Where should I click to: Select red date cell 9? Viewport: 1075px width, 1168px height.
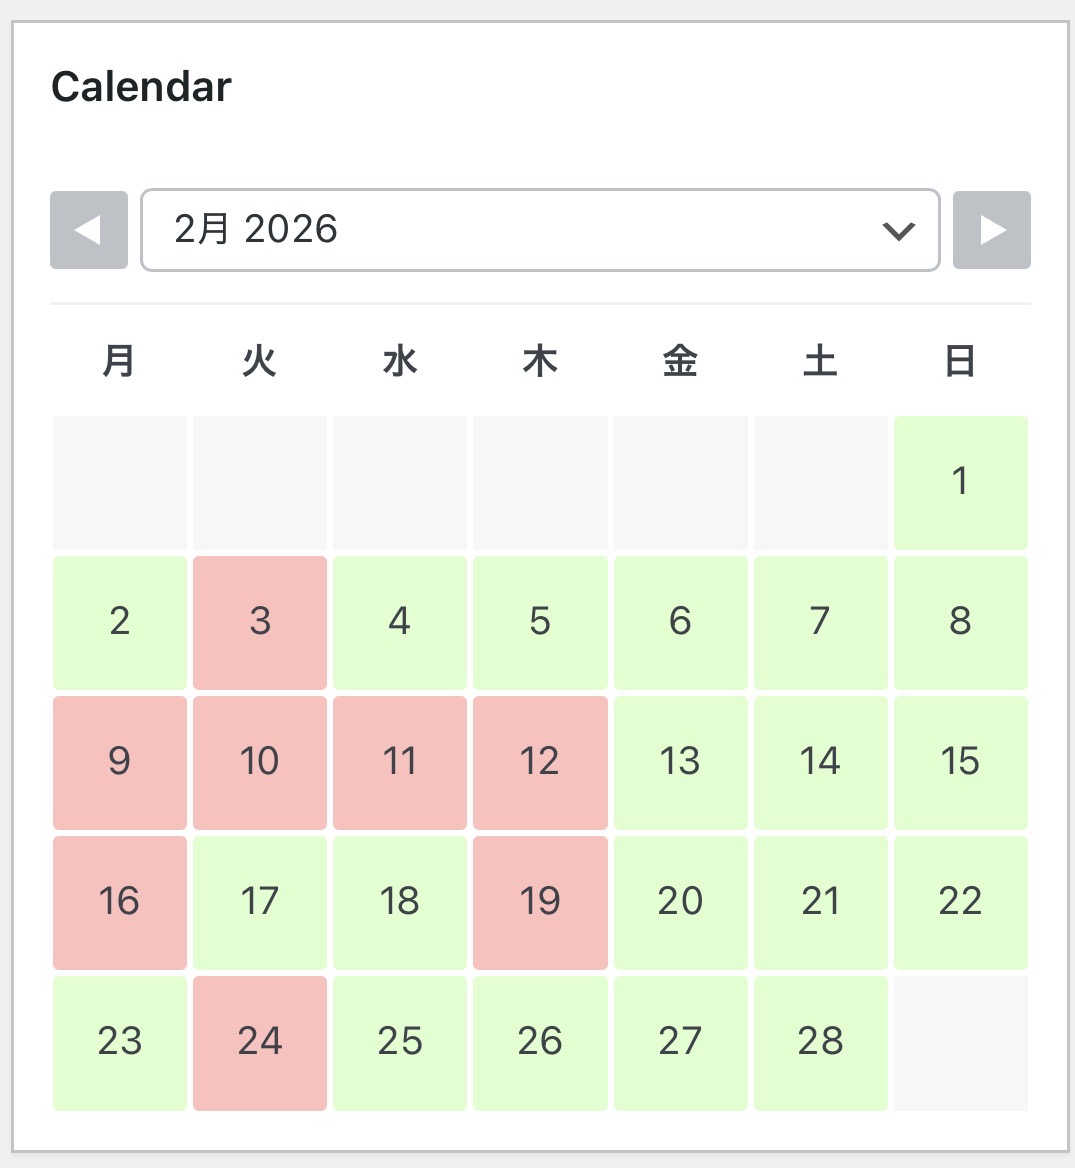(x=120, y=762)
